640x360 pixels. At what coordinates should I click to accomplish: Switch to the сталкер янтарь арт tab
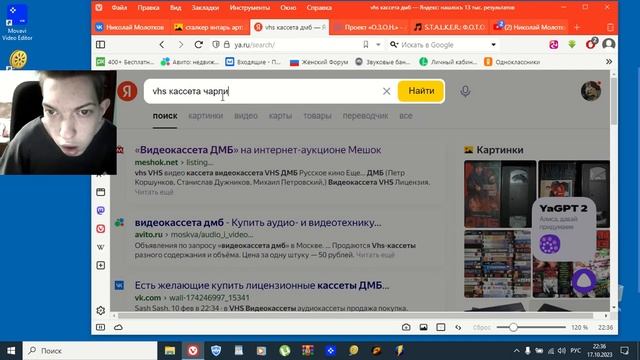pyautogui.click(x=209, y=27)
